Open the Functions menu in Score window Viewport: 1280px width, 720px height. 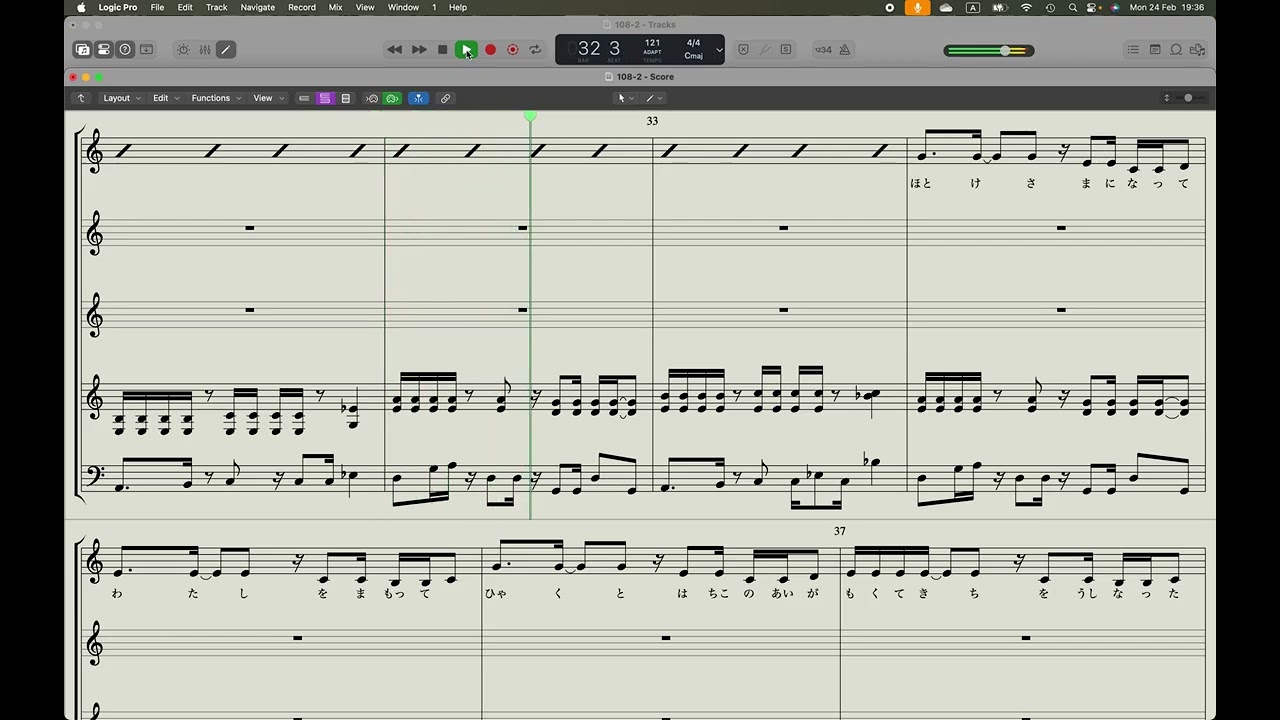[215, 98]
